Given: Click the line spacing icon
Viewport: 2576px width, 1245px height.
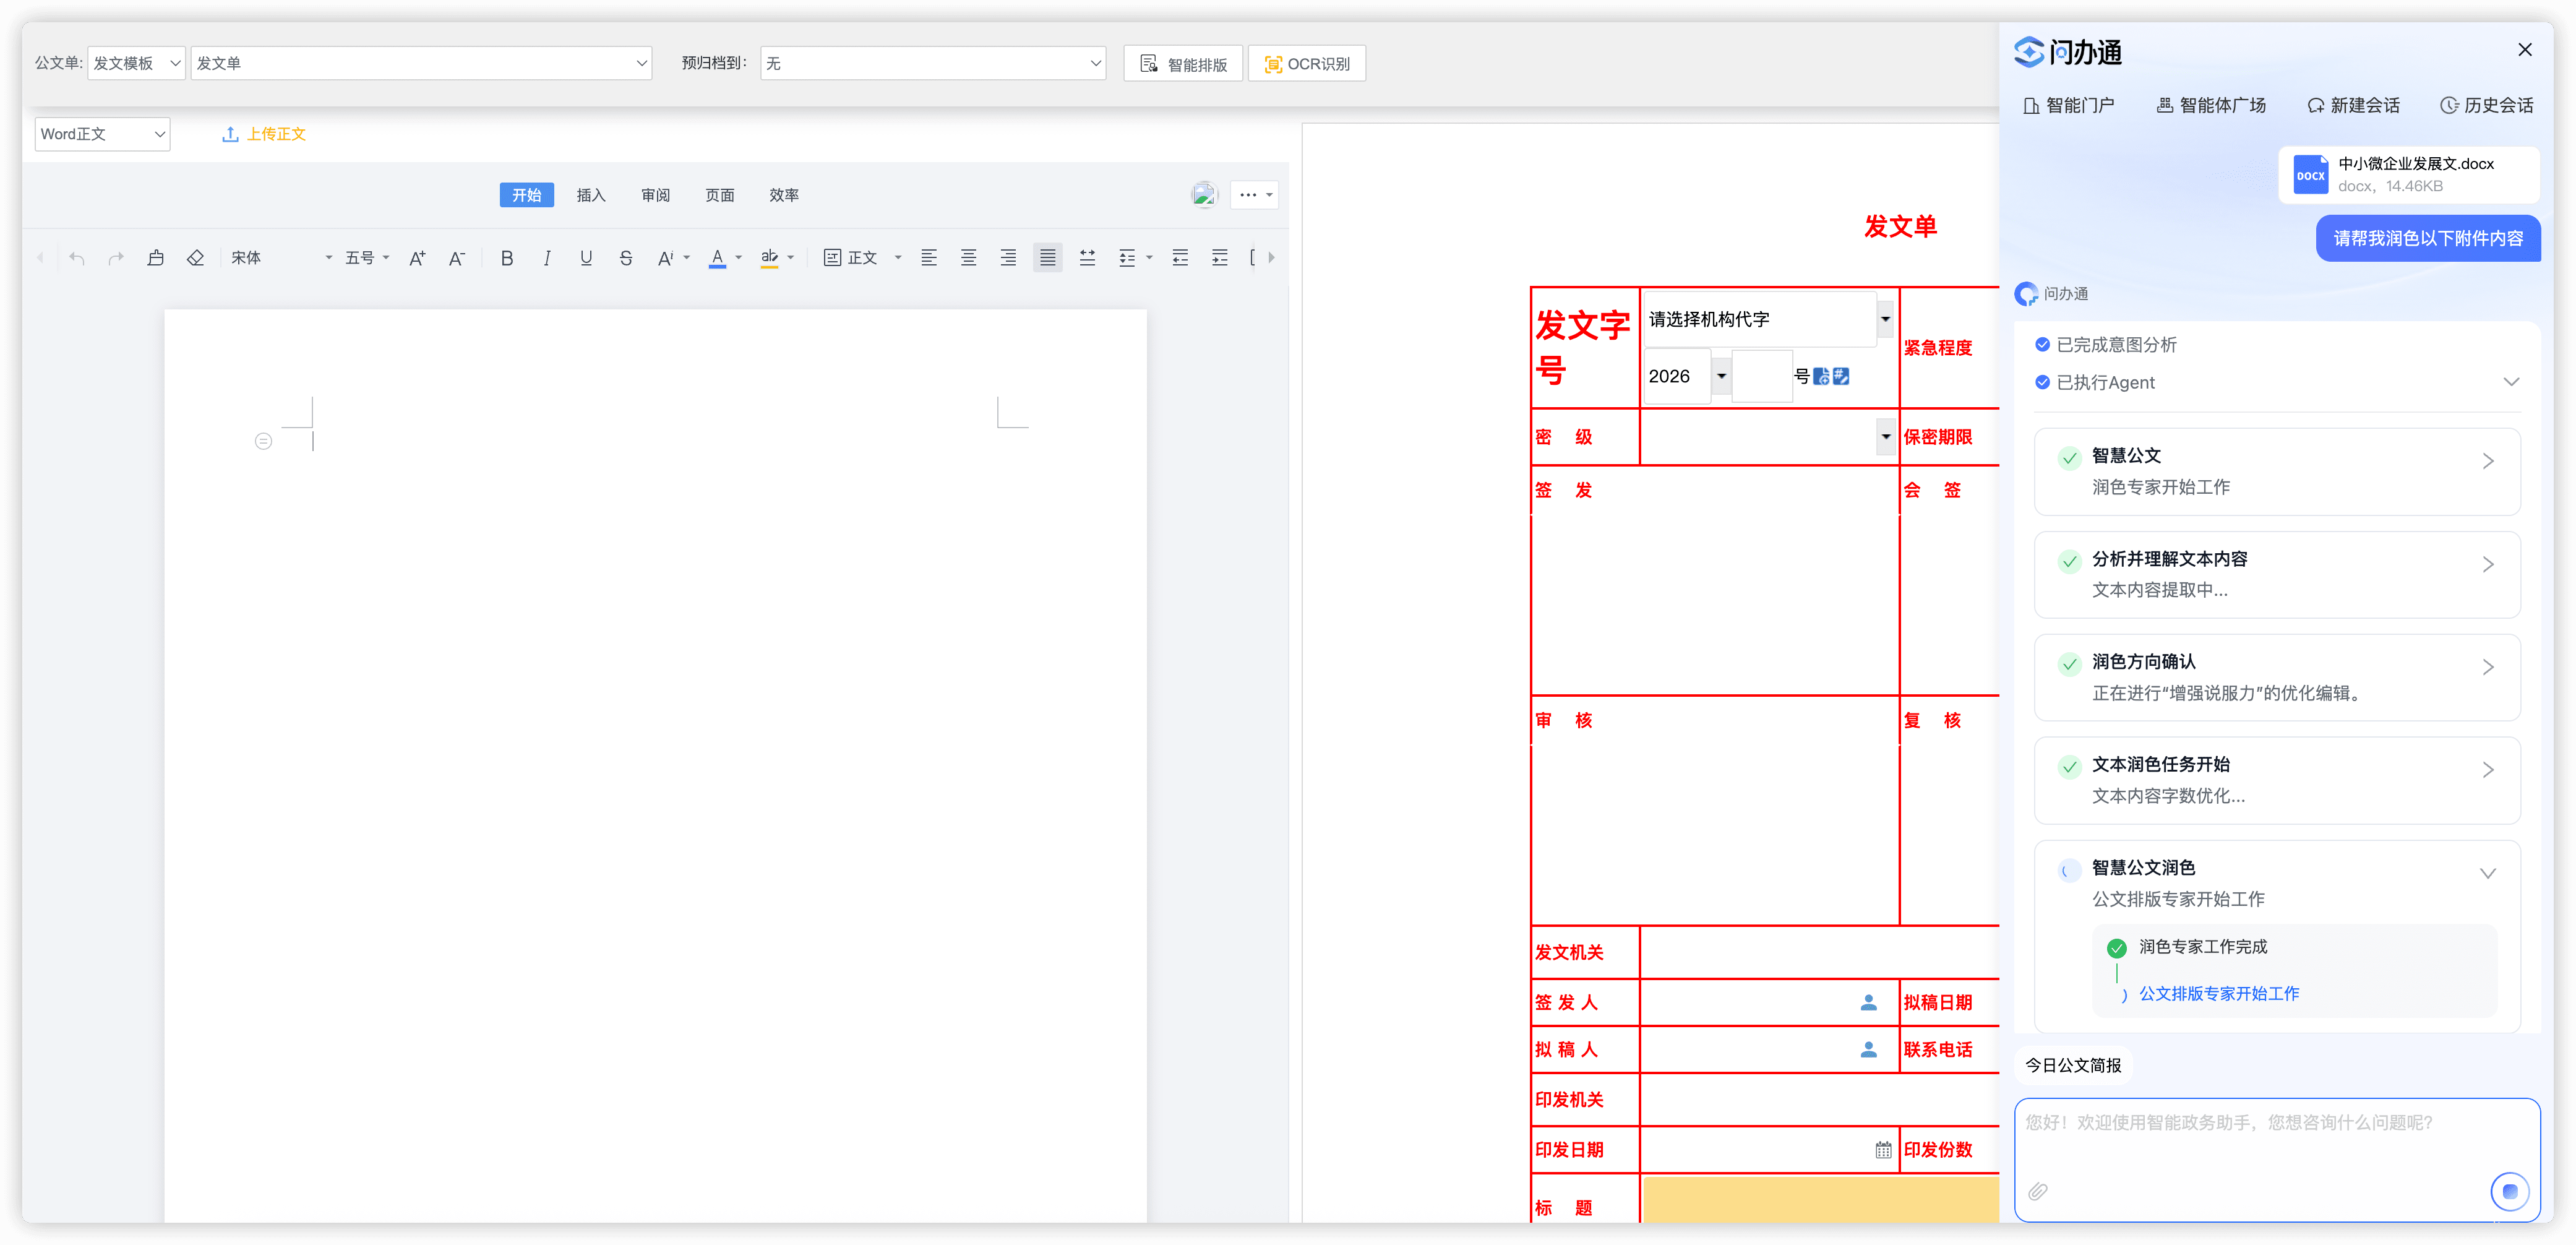Looking at the screenshot, I should (1127, 258).
